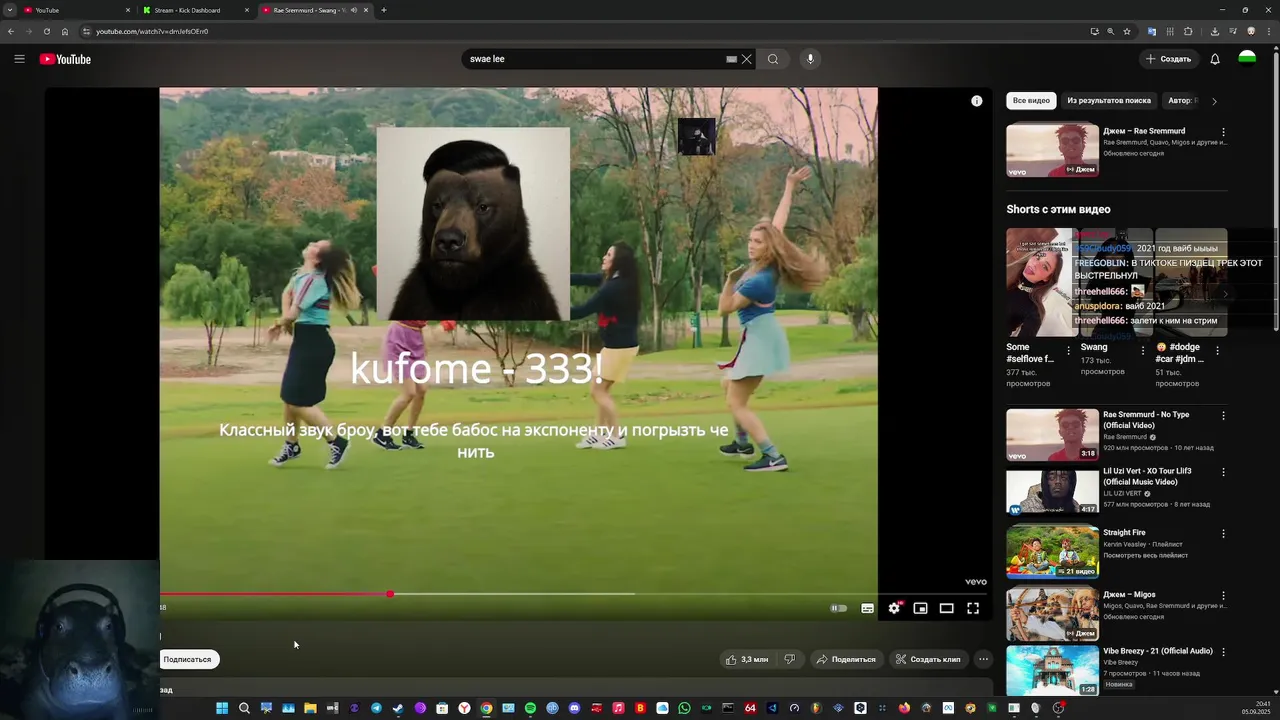Open Spotify from the taskbar
The width and height of the screenshot is (1280, 720).
click(x=530, y=708)
